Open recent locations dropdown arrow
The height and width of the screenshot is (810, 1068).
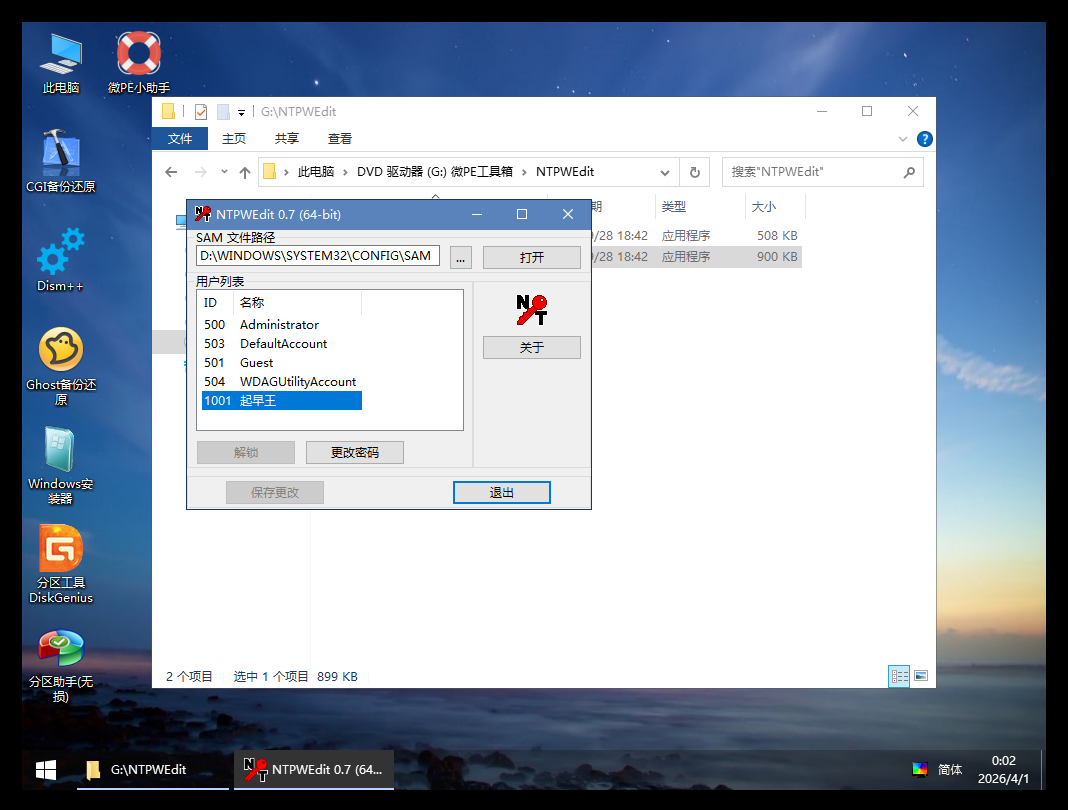coord(224,172)
